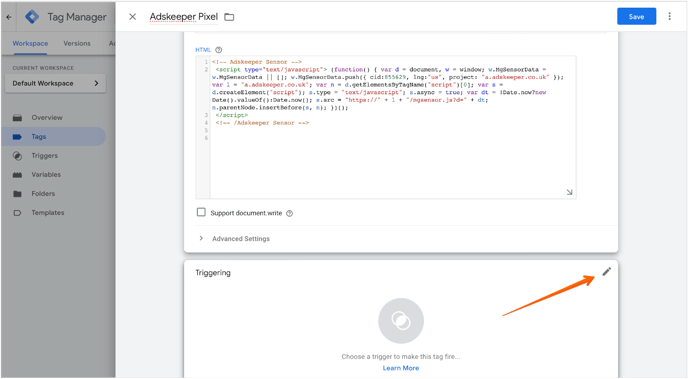This screenshot has width=688, height=379.
Task: Open the Learn More link
Action: pos(401,368)
